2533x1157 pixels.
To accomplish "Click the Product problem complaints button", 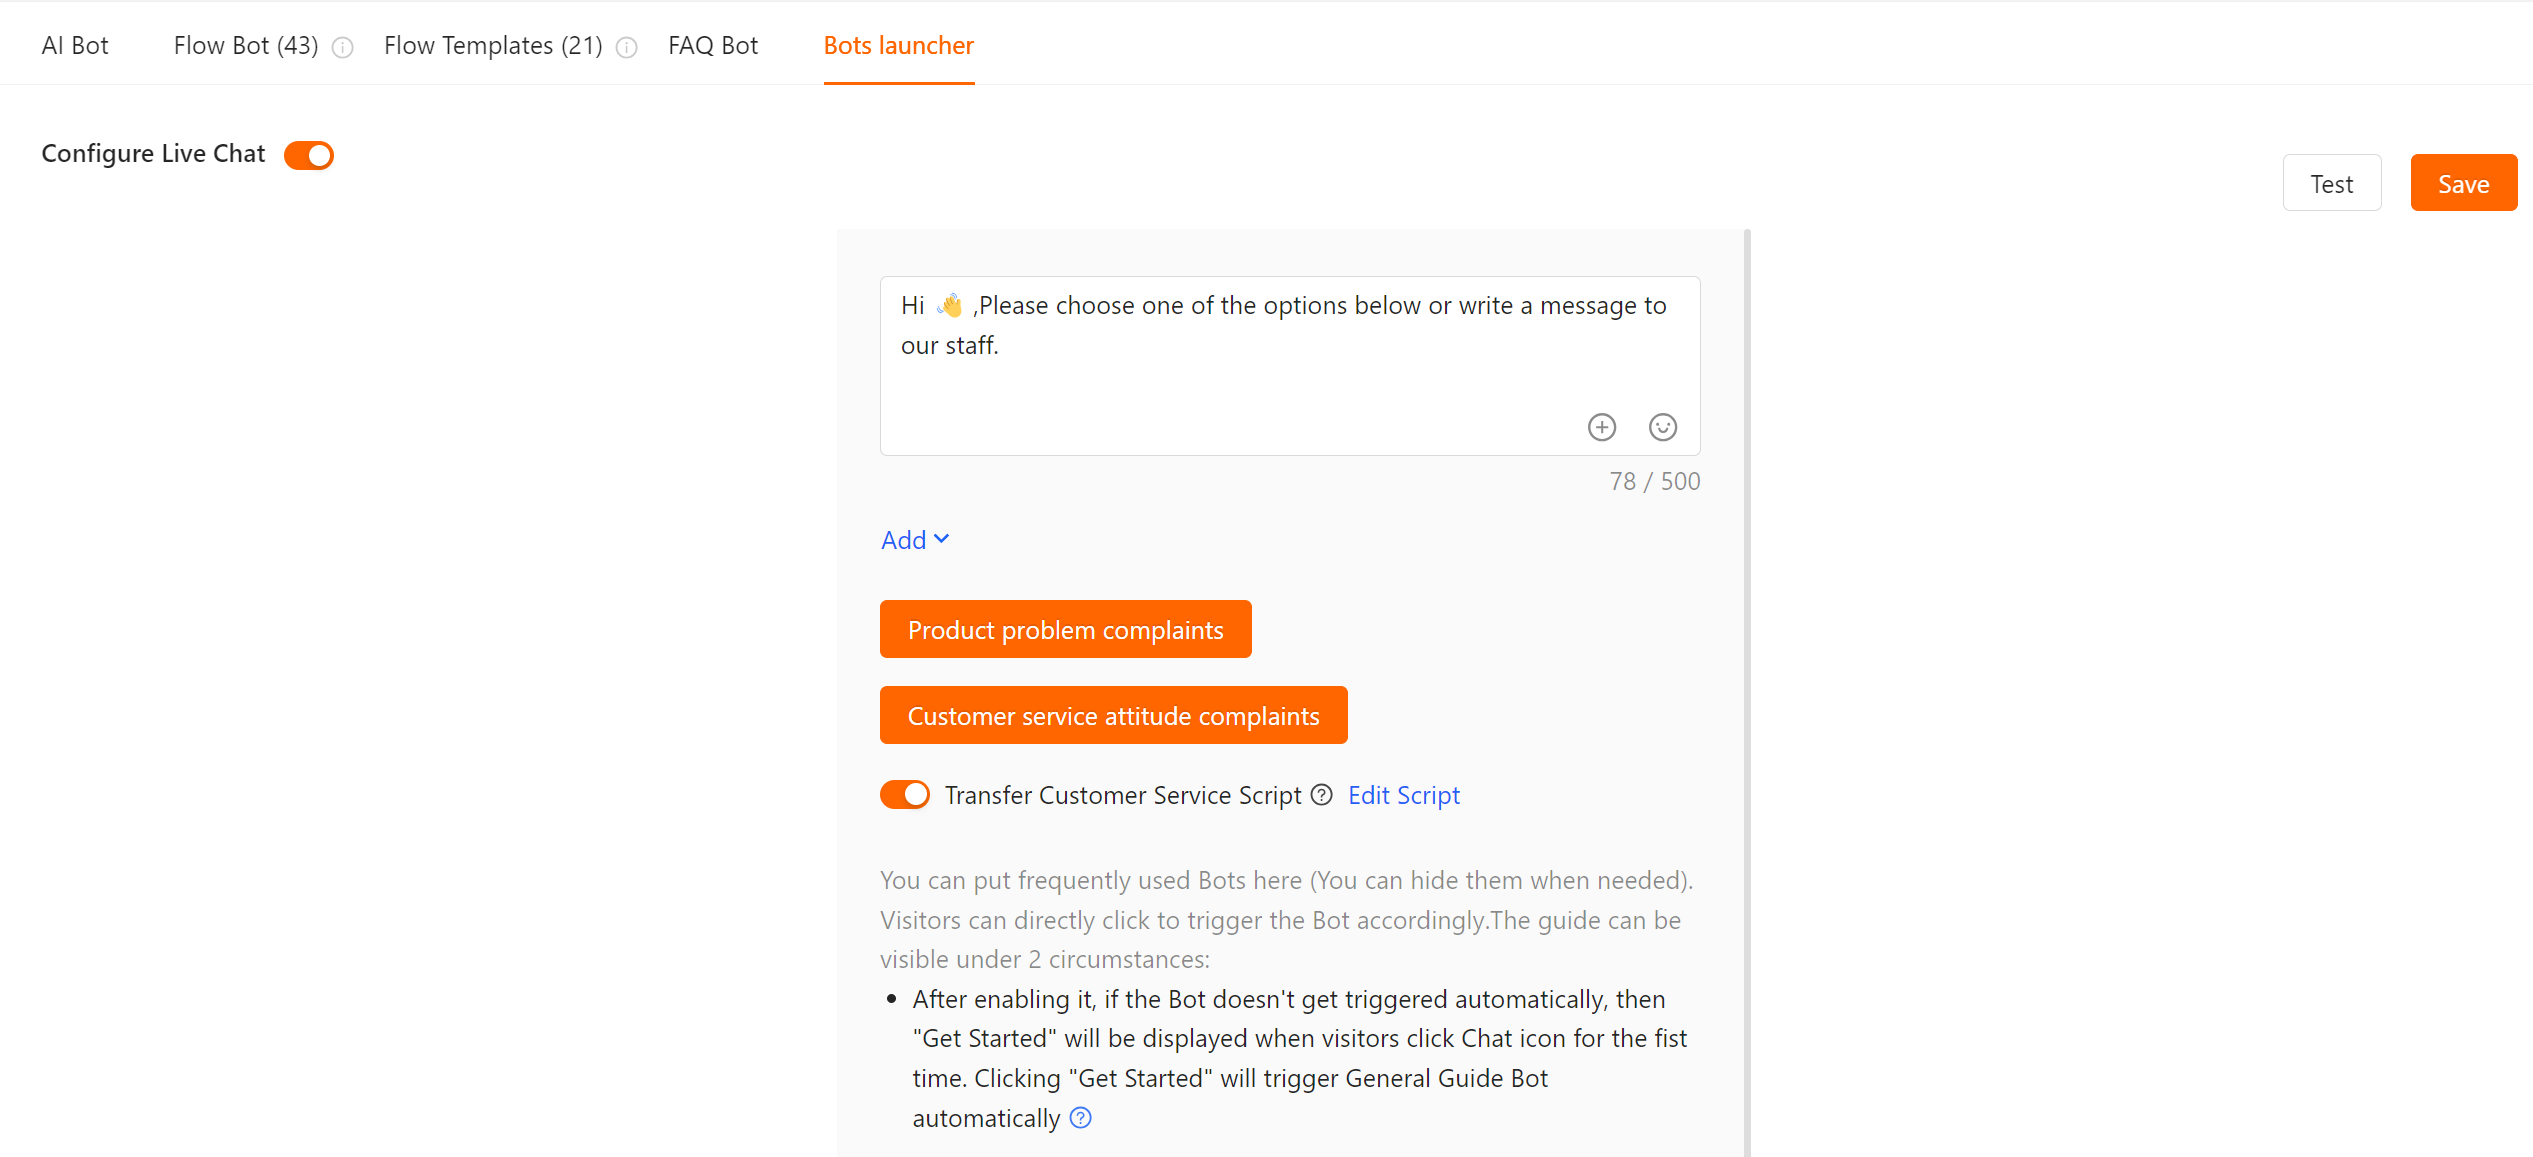I will pyautogui.click(x=1066, y=629).
